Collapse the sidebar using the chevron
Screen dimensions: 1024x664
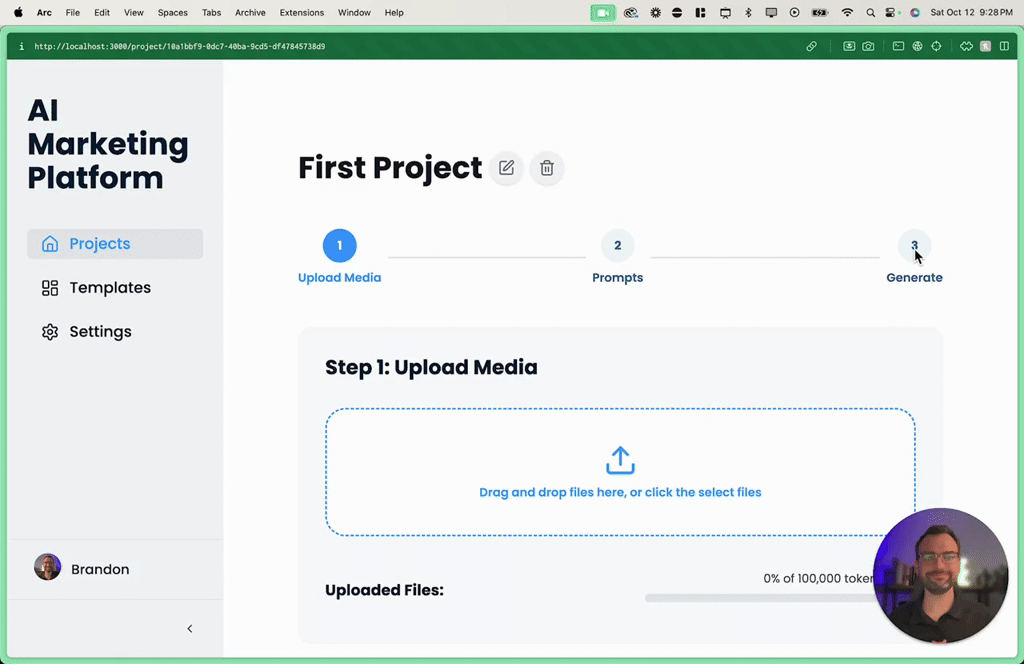pos(189,629)
